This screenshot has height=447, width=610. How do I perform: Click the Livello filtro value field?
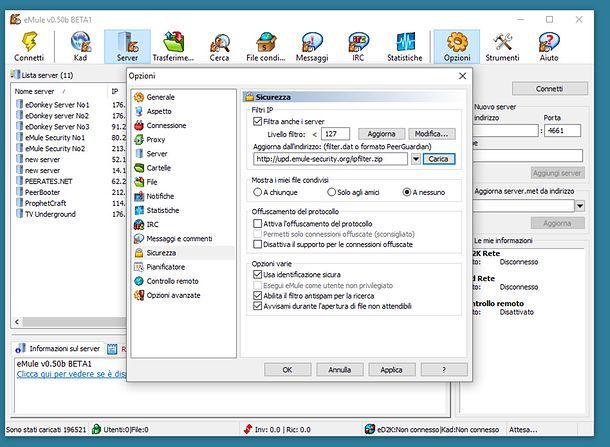[x=335, y=134]
